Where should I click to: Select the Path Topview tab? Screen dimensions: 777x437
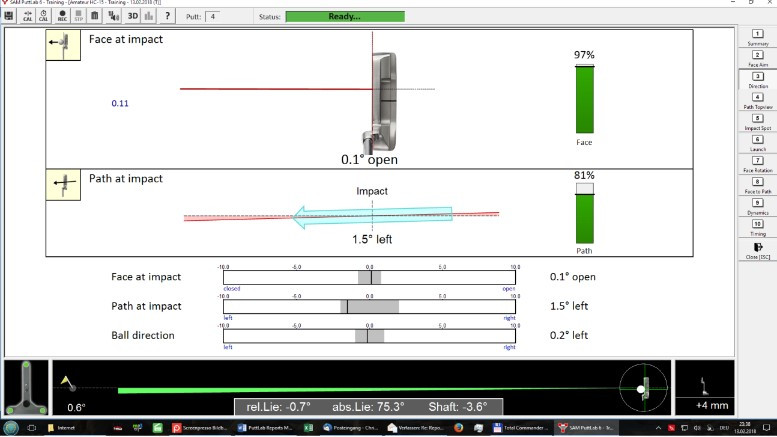(x=757, y=101)
